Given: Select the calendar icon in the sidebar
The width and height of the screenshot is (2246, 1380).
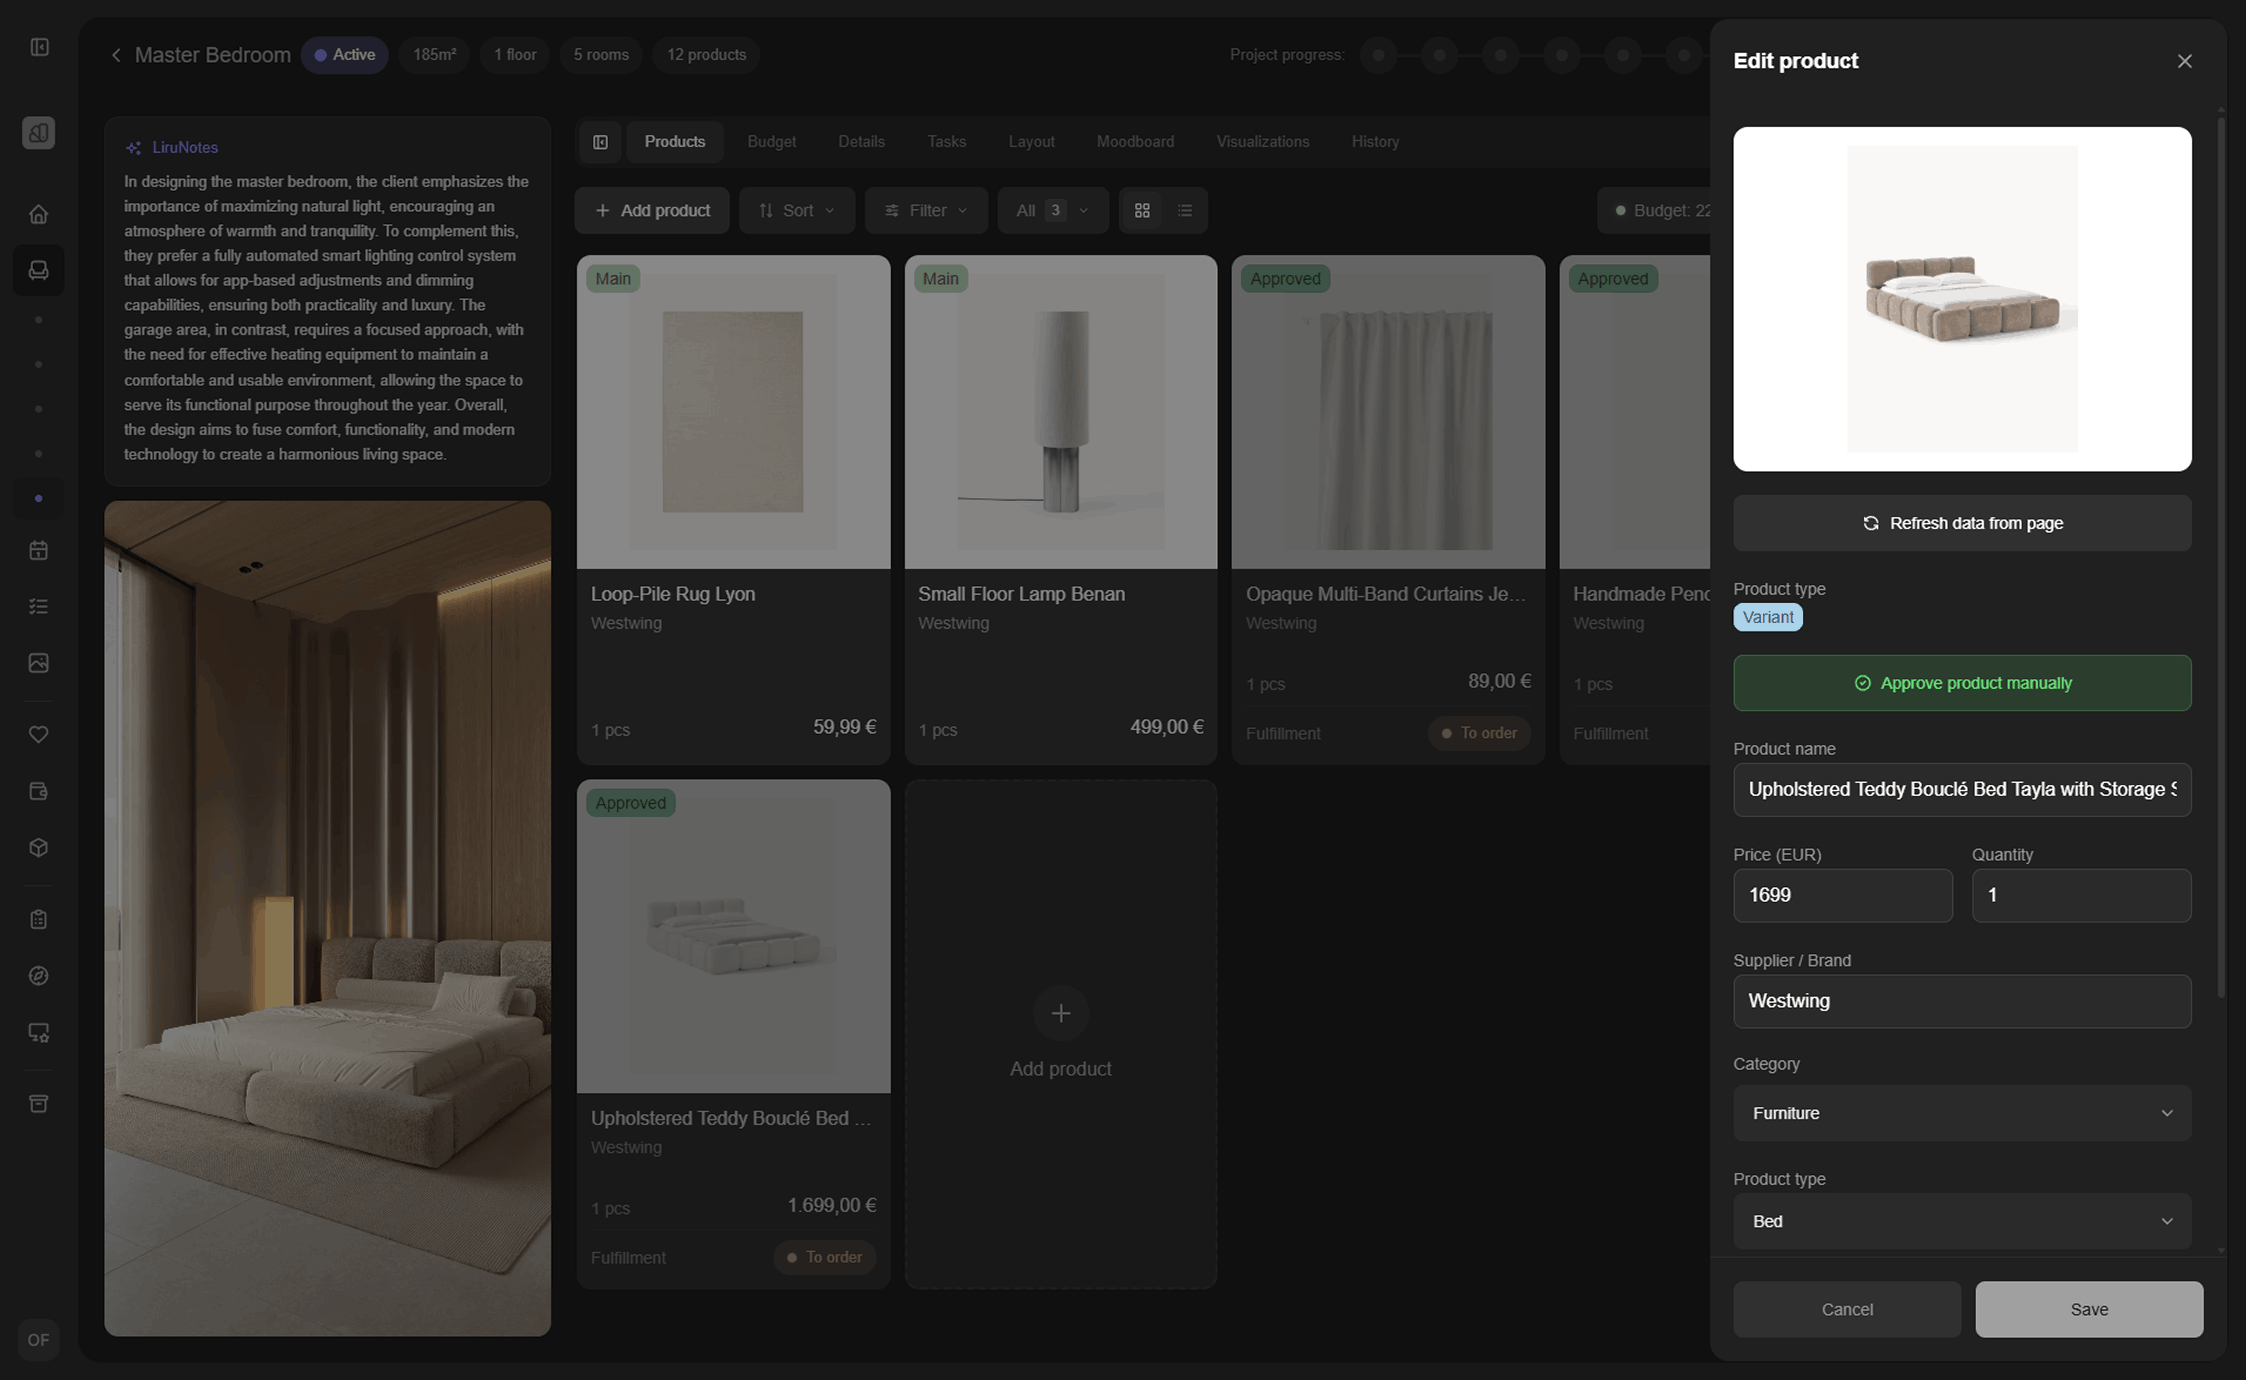Looking at the screenshot, I should [x=38, y=549].
